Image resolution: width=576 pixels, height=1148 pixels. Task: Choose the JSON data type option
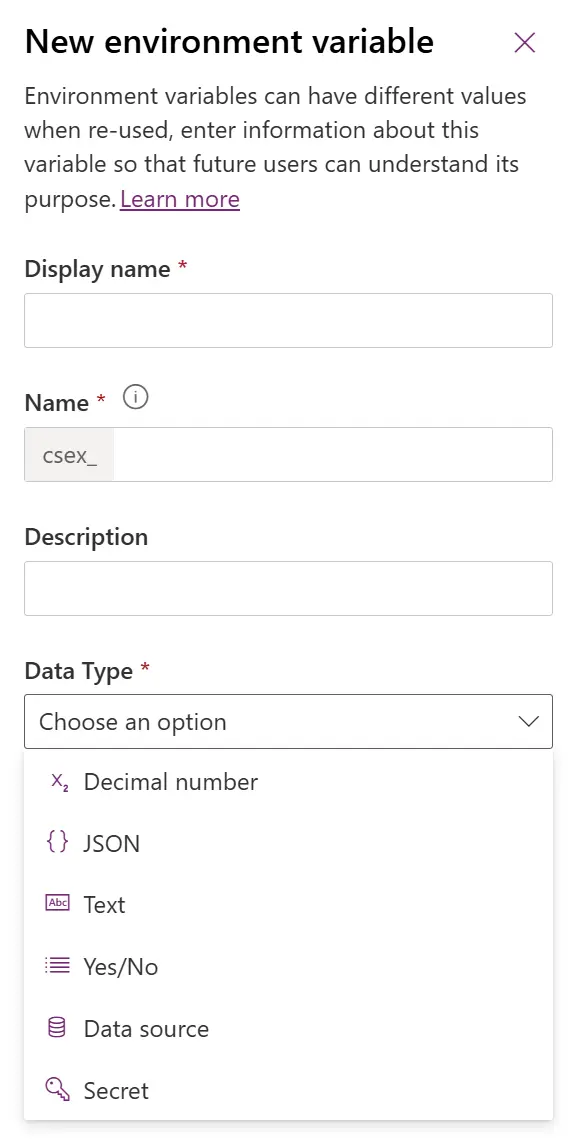pos(288,843)
